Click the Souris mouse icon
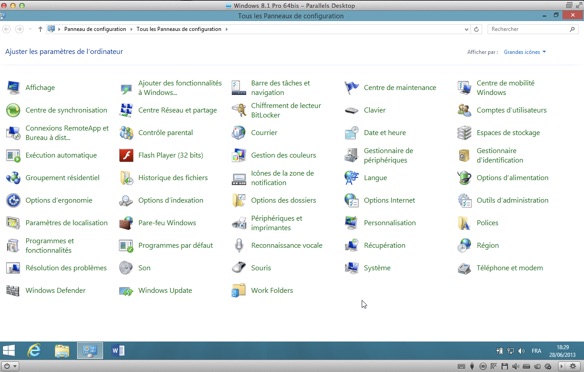This screenshot has width=584, height=372. click(239, 268)
